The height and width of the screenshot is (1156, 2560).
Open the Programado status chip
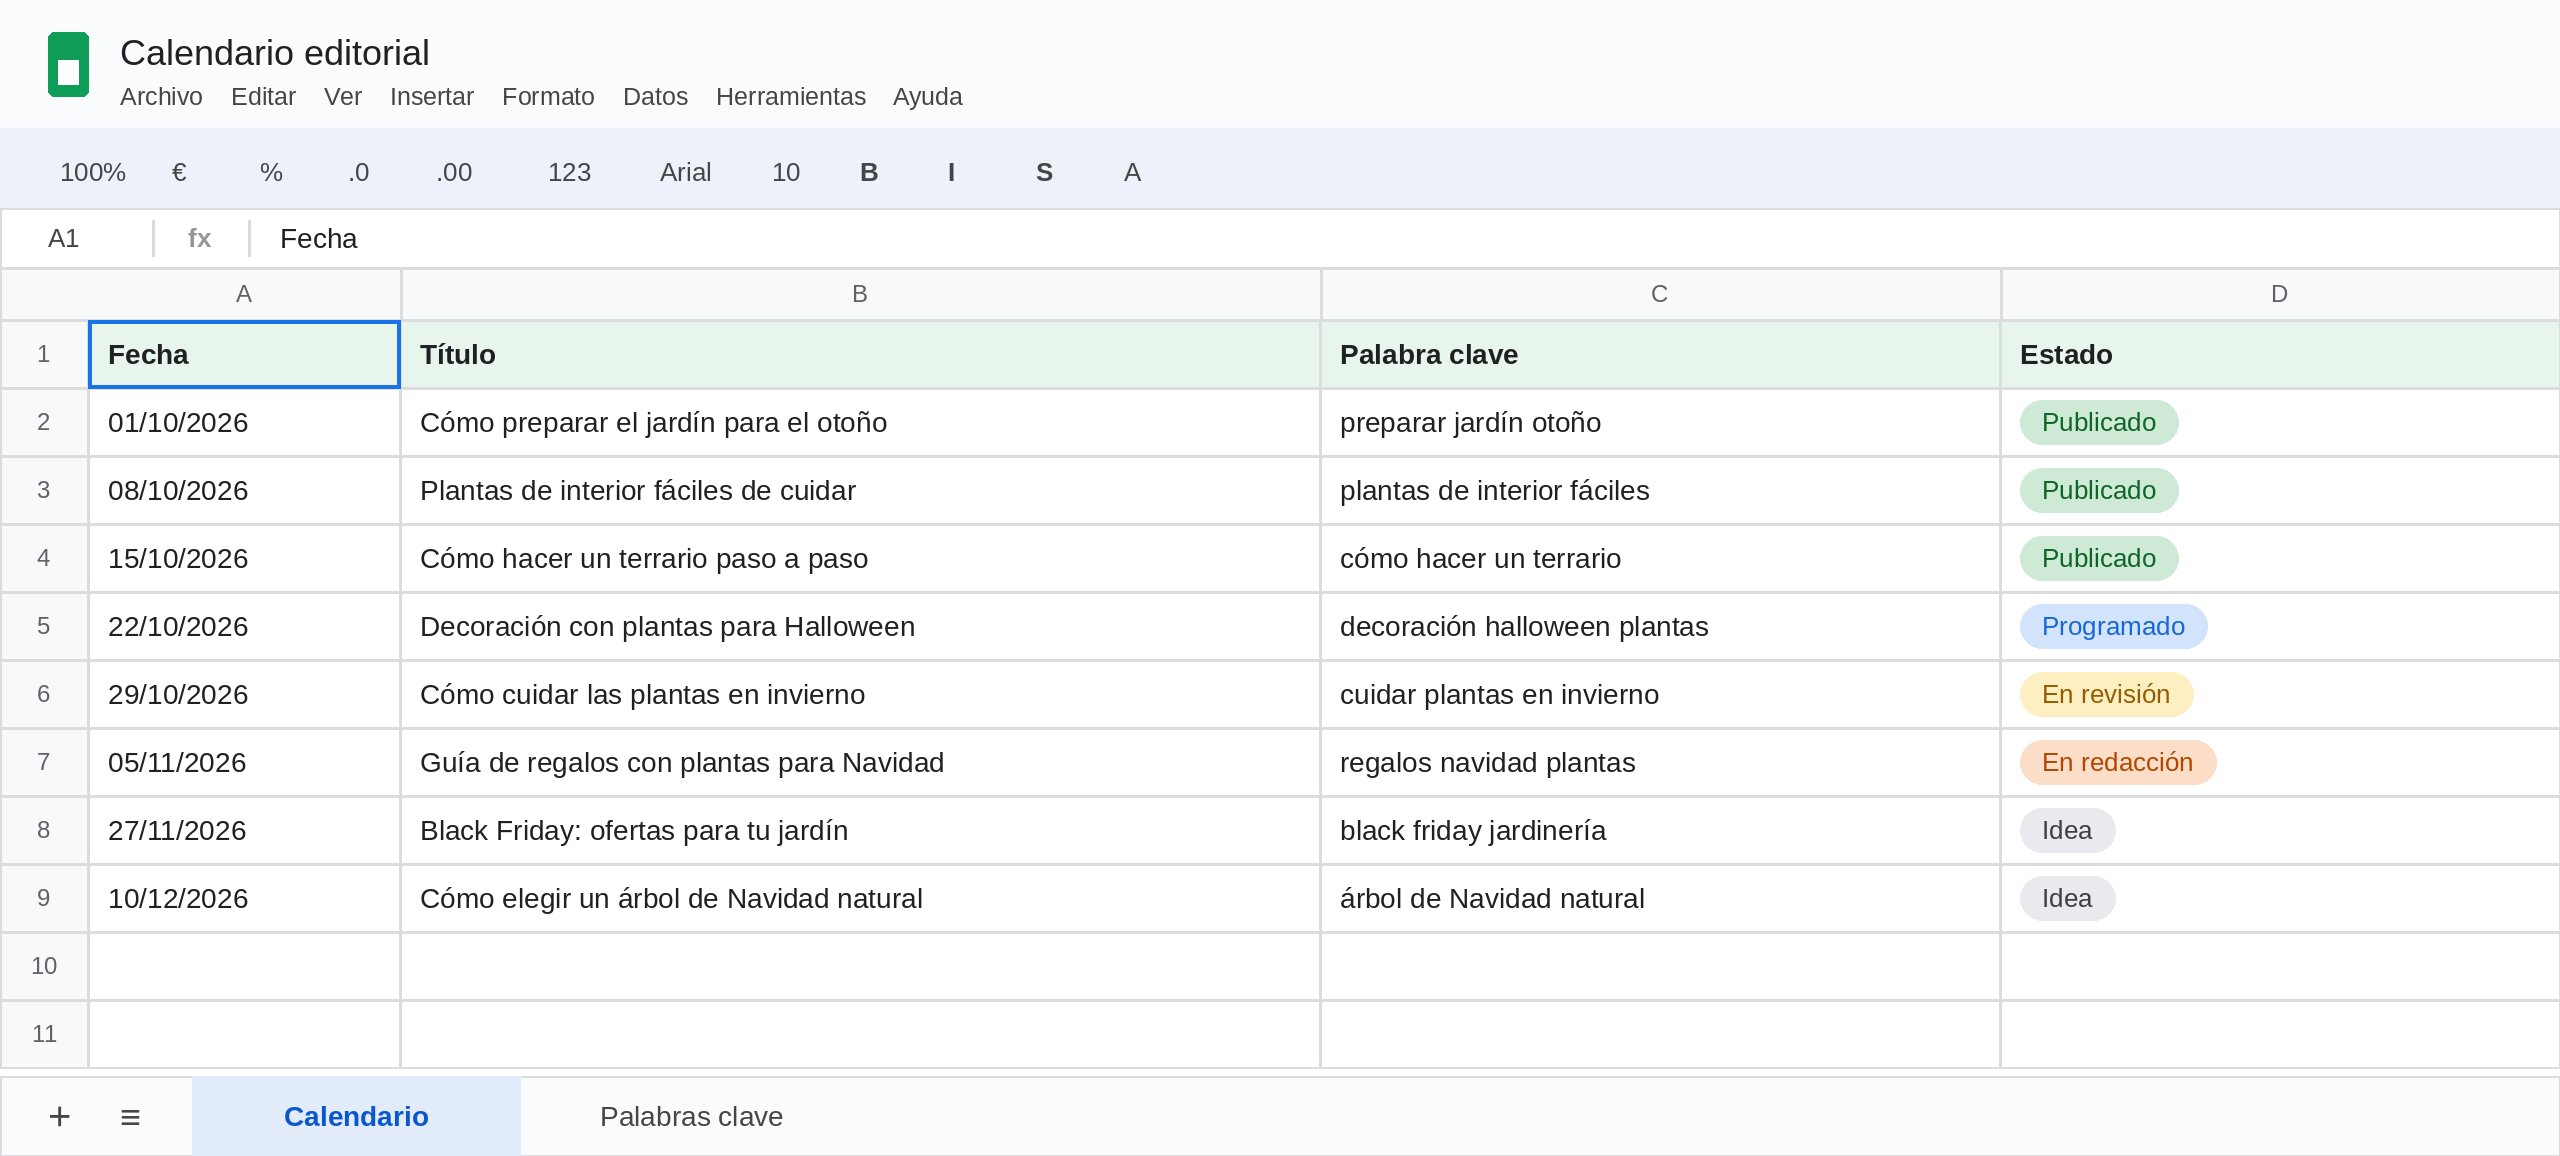2113,626
